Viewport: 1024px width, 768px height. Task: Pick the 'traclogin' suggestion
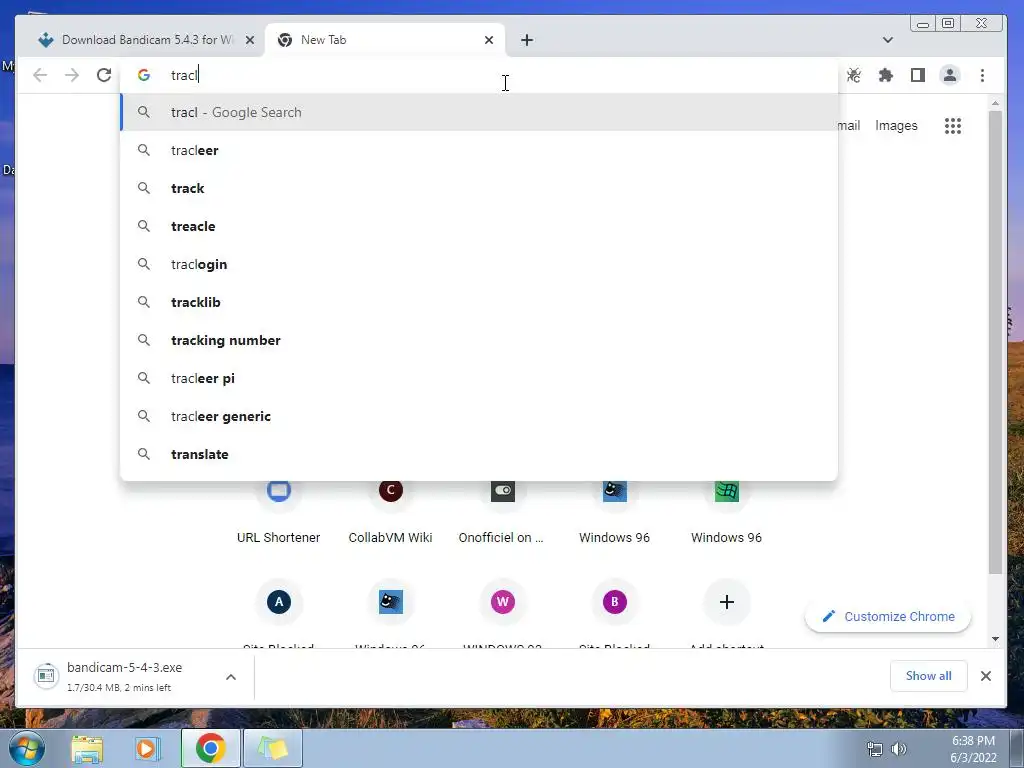coord(479,264)
